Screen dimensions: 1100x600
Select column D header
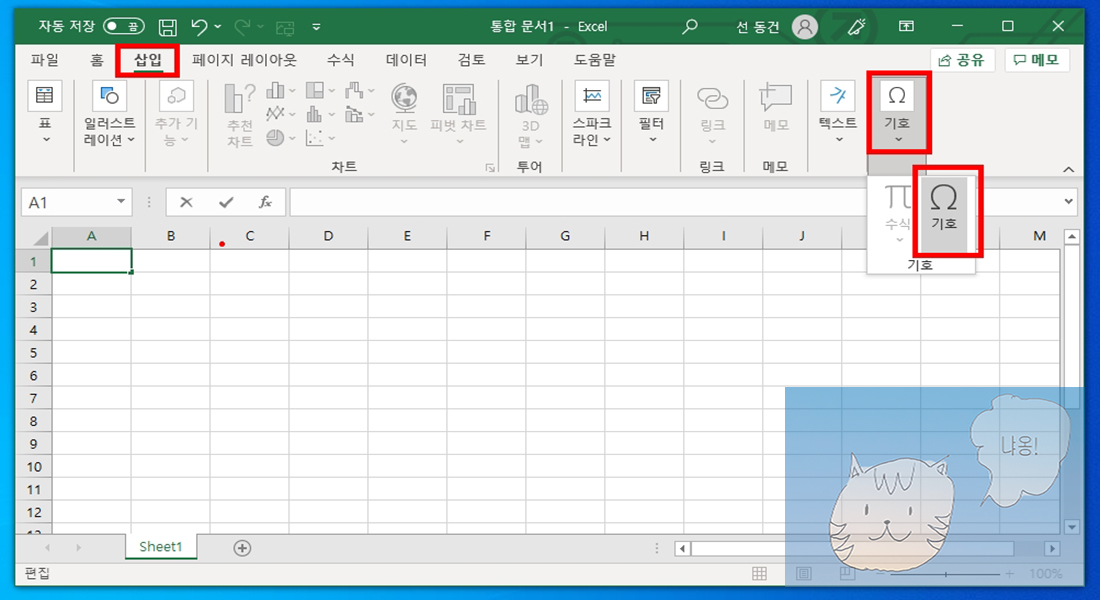tap(328, 236)
